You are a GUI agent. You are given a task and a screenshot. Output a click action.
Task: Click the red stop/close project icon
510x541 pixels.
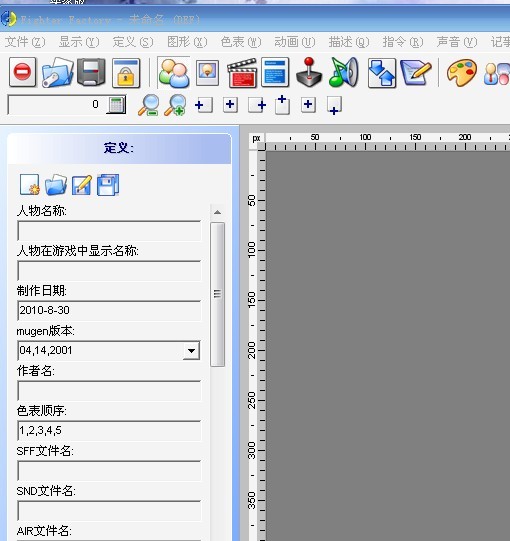coord(22,72)
